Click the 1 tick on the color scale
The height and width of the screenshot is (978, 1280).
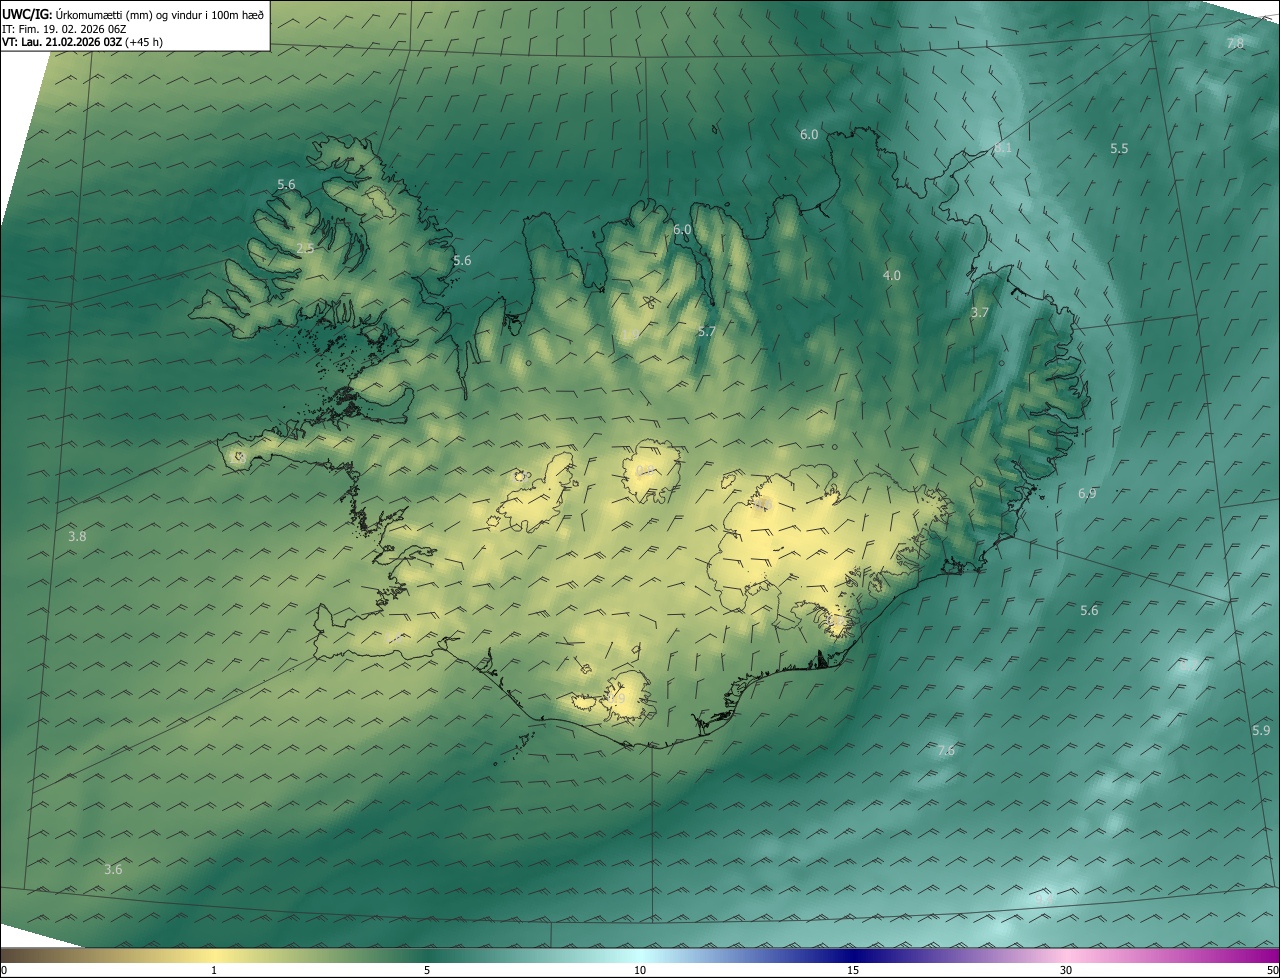214,970
